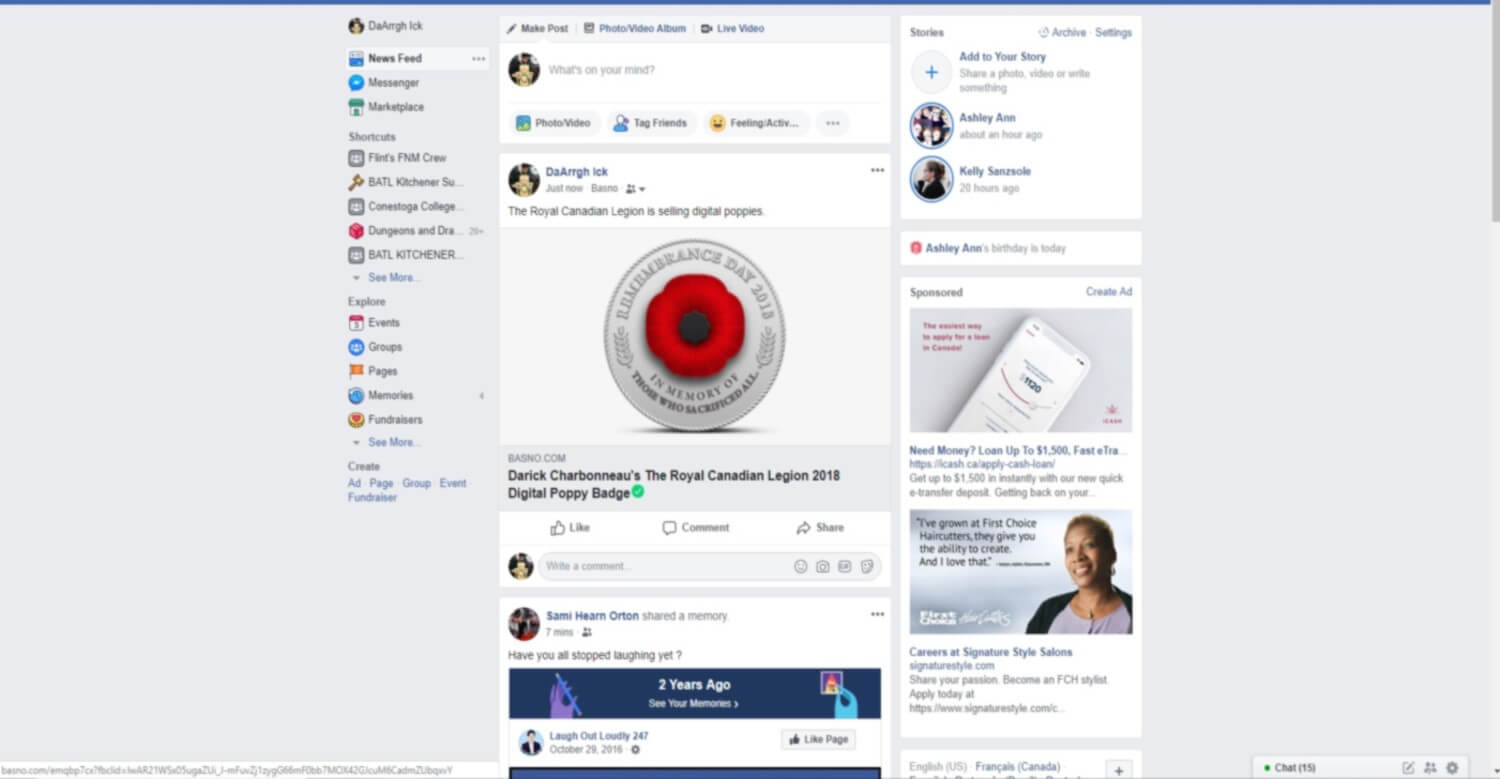Click the Create Ad link in the left sidebar

[x=354, y=483]
